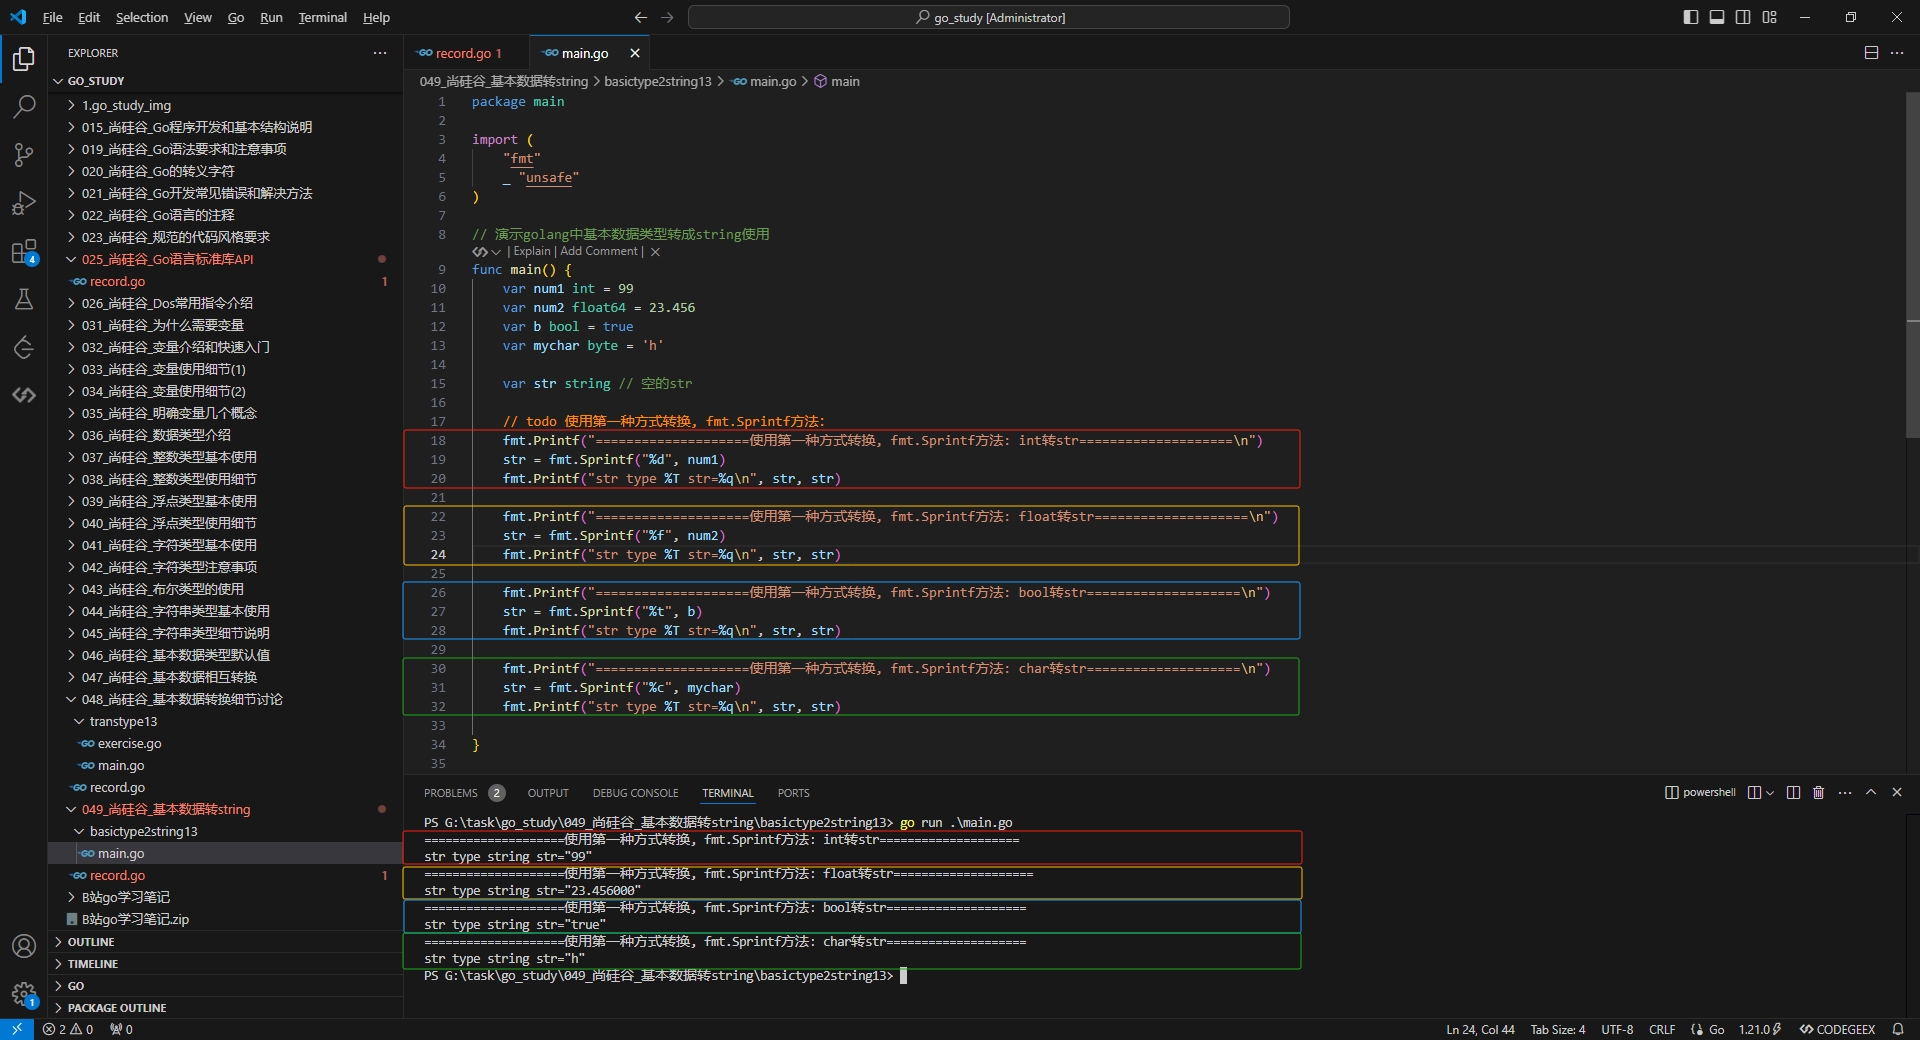Open notifications bell in status bar
This screenshot has width=1920, height=1040.
1897,1029
